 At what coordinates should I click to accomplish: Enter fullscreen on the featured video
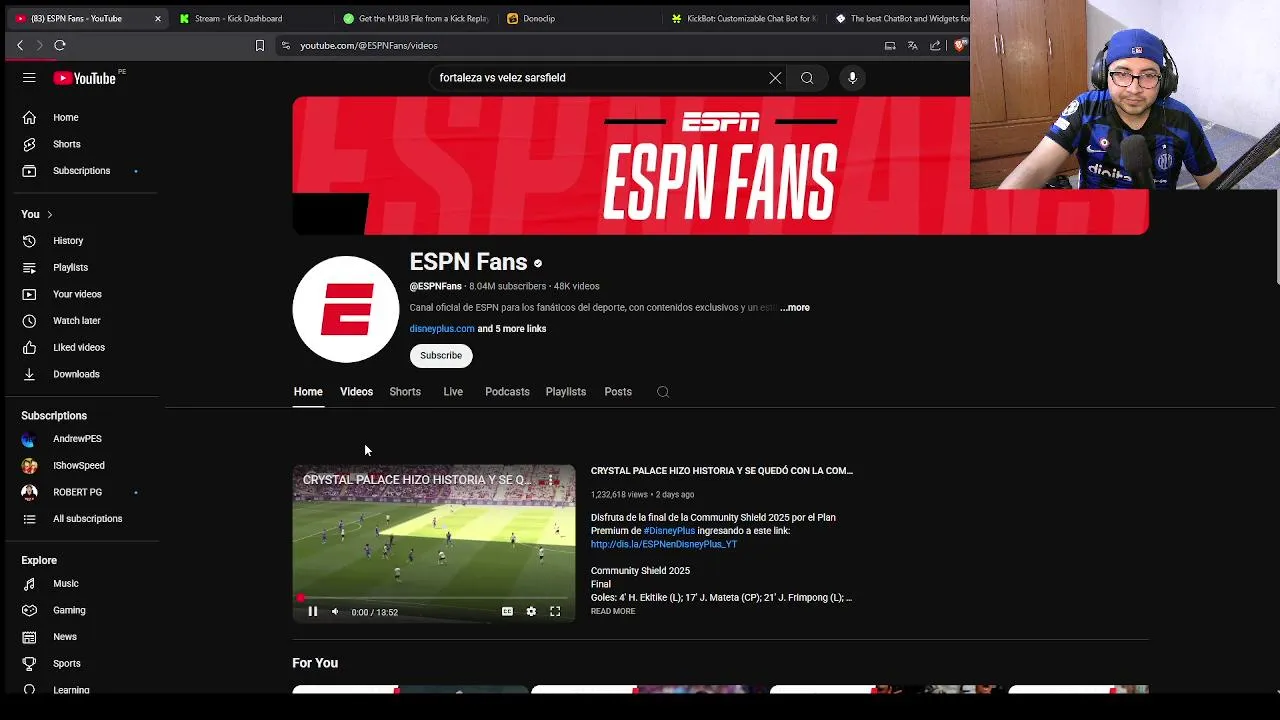point(555,612)
